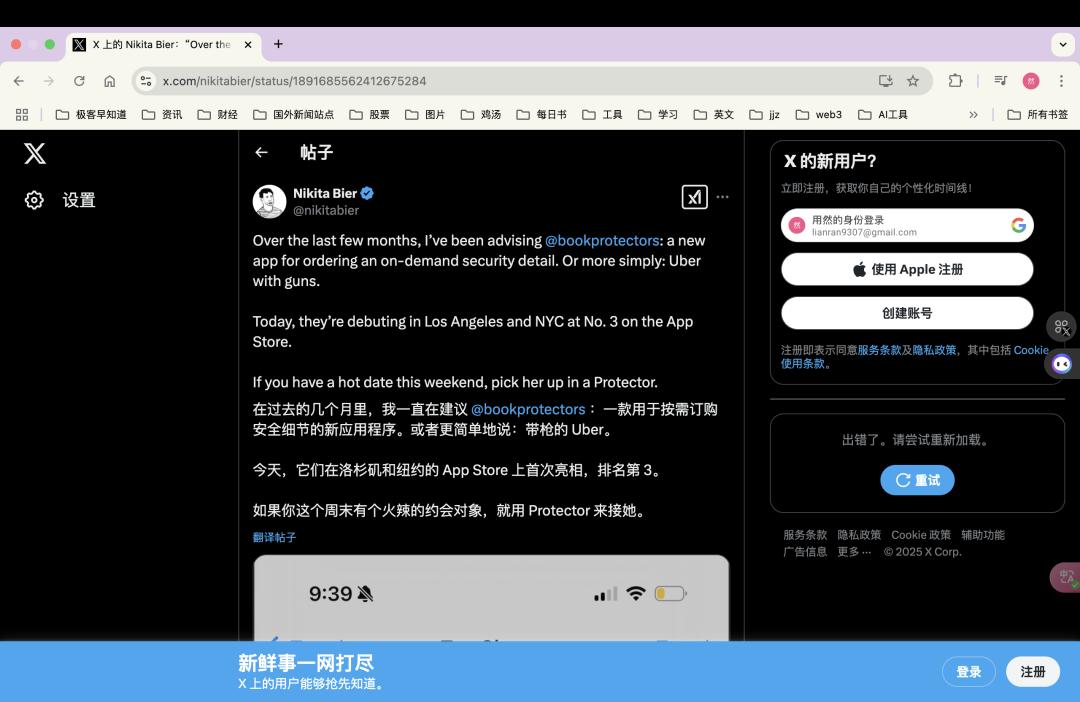Screen dimensions: 1080x702
Task: Click the back arrow beside 帖子
Action: click(261, 152)
